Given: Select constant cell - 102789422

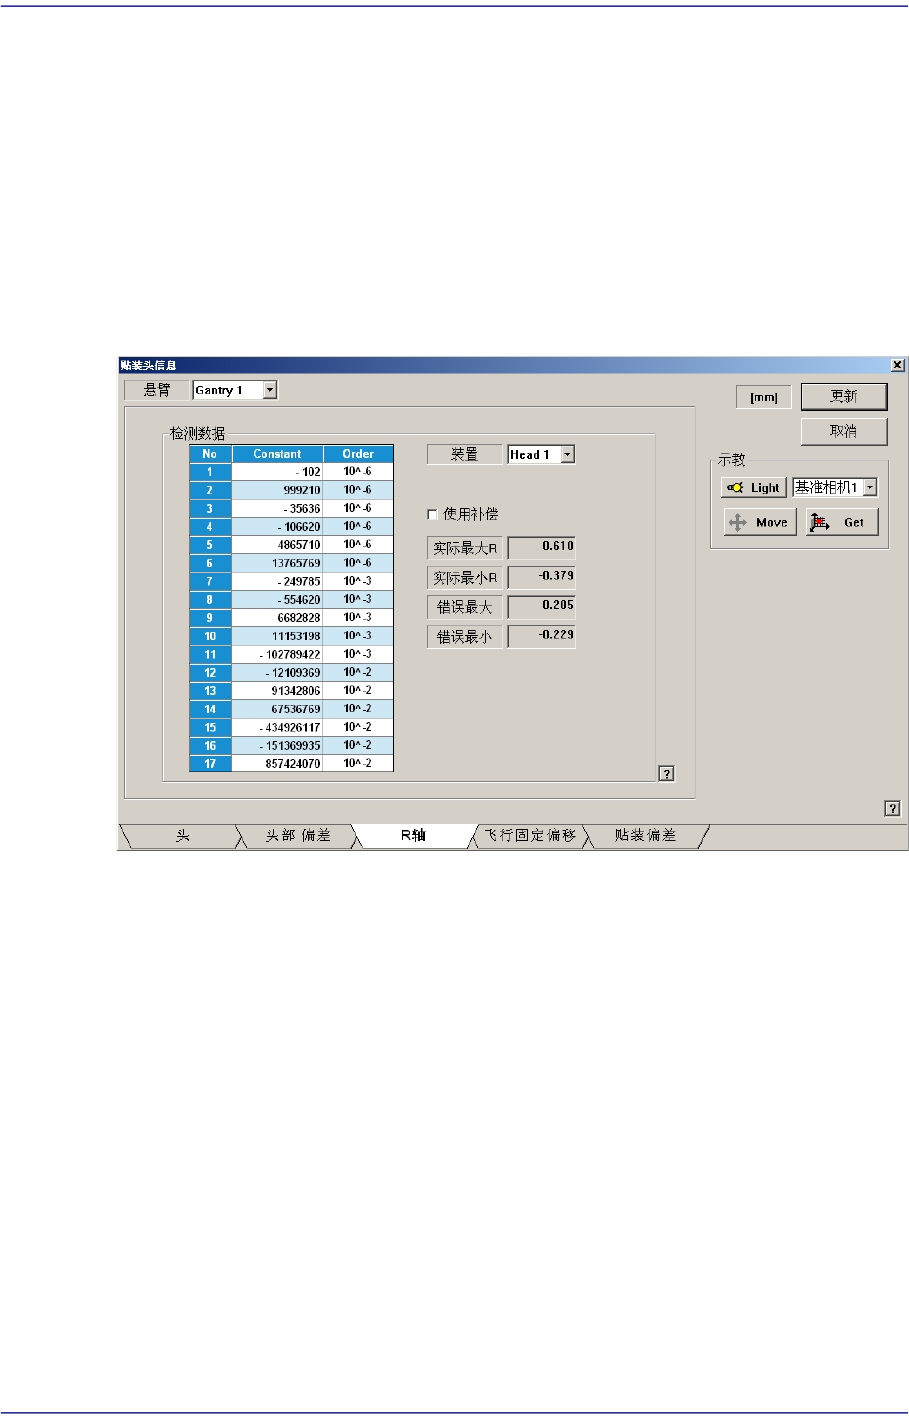Looking at the screenshot, I should pyautogui.click(x=277, y=654).
